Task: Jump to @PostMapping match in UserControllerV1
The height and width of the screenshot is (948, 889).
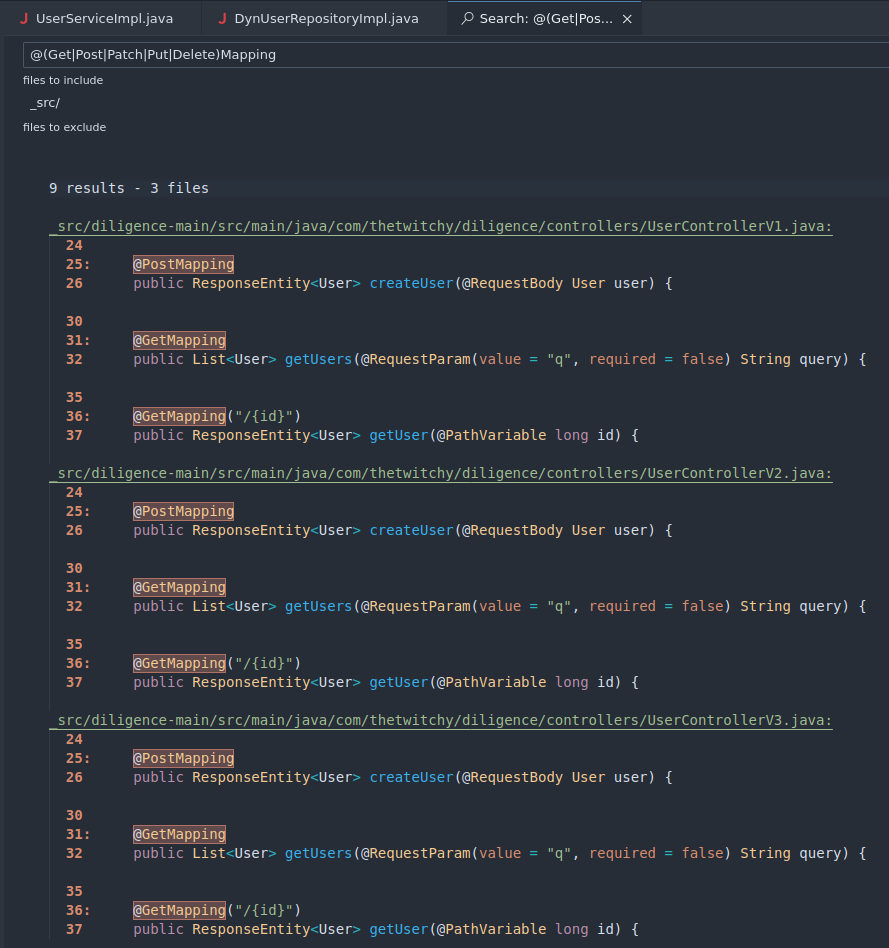Action: coord(183,265)
